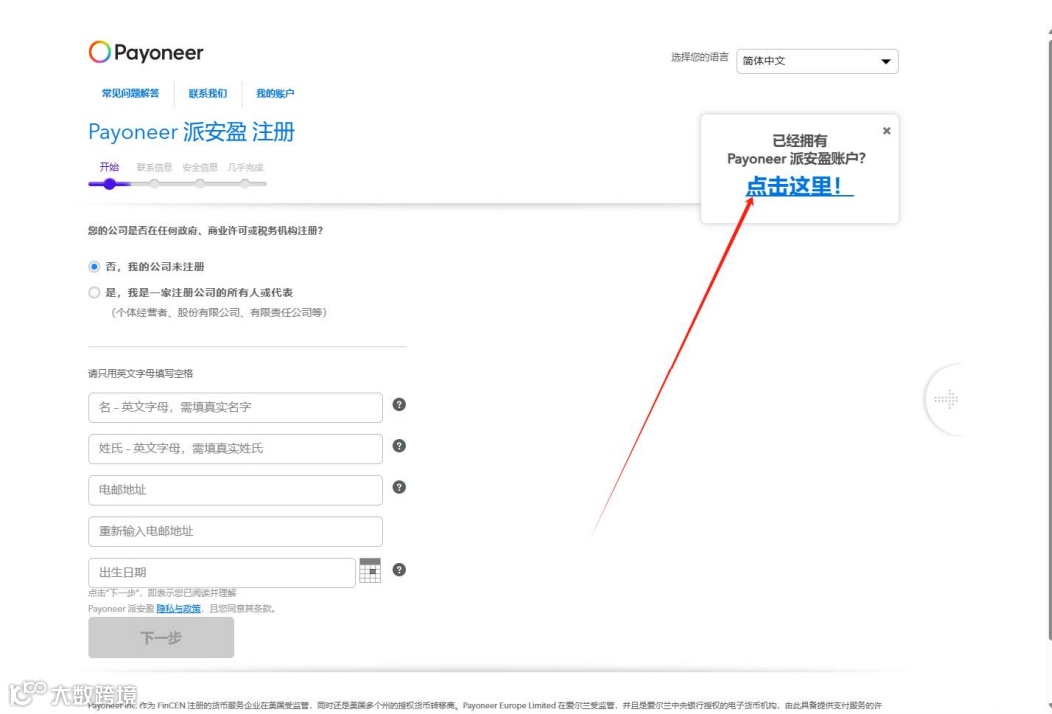Open the calendar date picker icon
This screenshot has height=714, width=1052.
click(370, 570)
